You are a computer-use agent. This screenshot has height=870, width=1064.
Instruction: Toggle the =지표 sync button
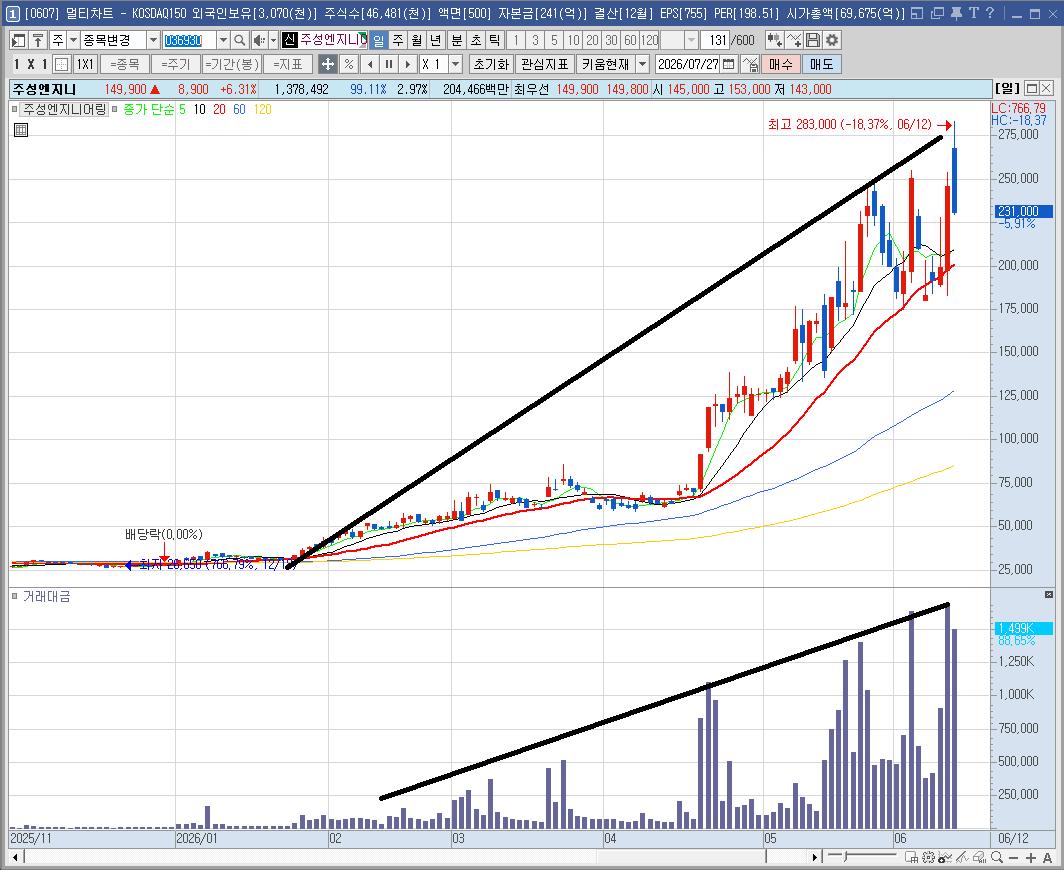[x=288, y=64]
